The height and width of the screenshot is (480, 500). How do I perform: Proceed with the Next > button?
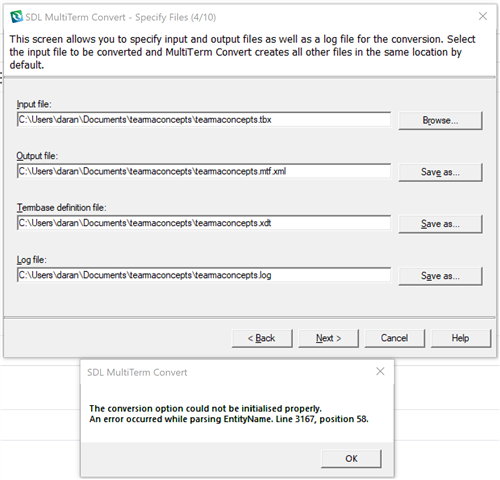tap(328, 338)
